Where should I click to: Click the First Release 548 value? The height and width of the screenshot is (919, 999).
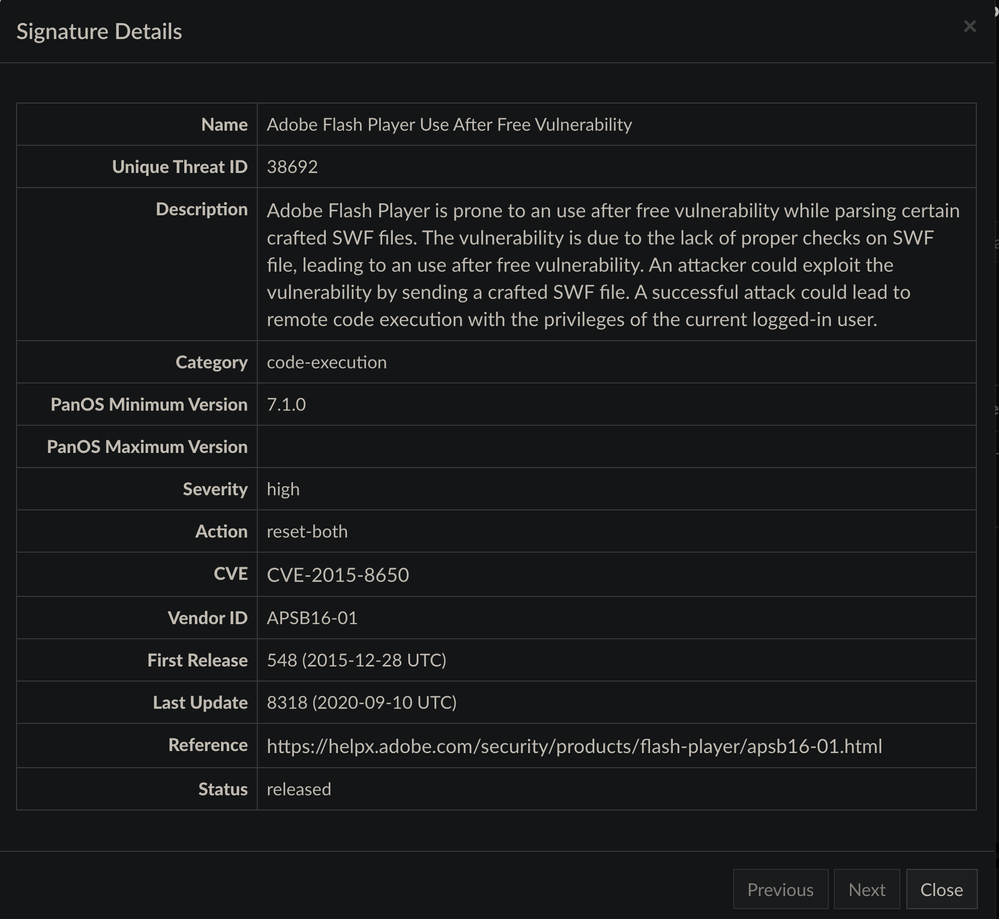click(x=356, y=660)
